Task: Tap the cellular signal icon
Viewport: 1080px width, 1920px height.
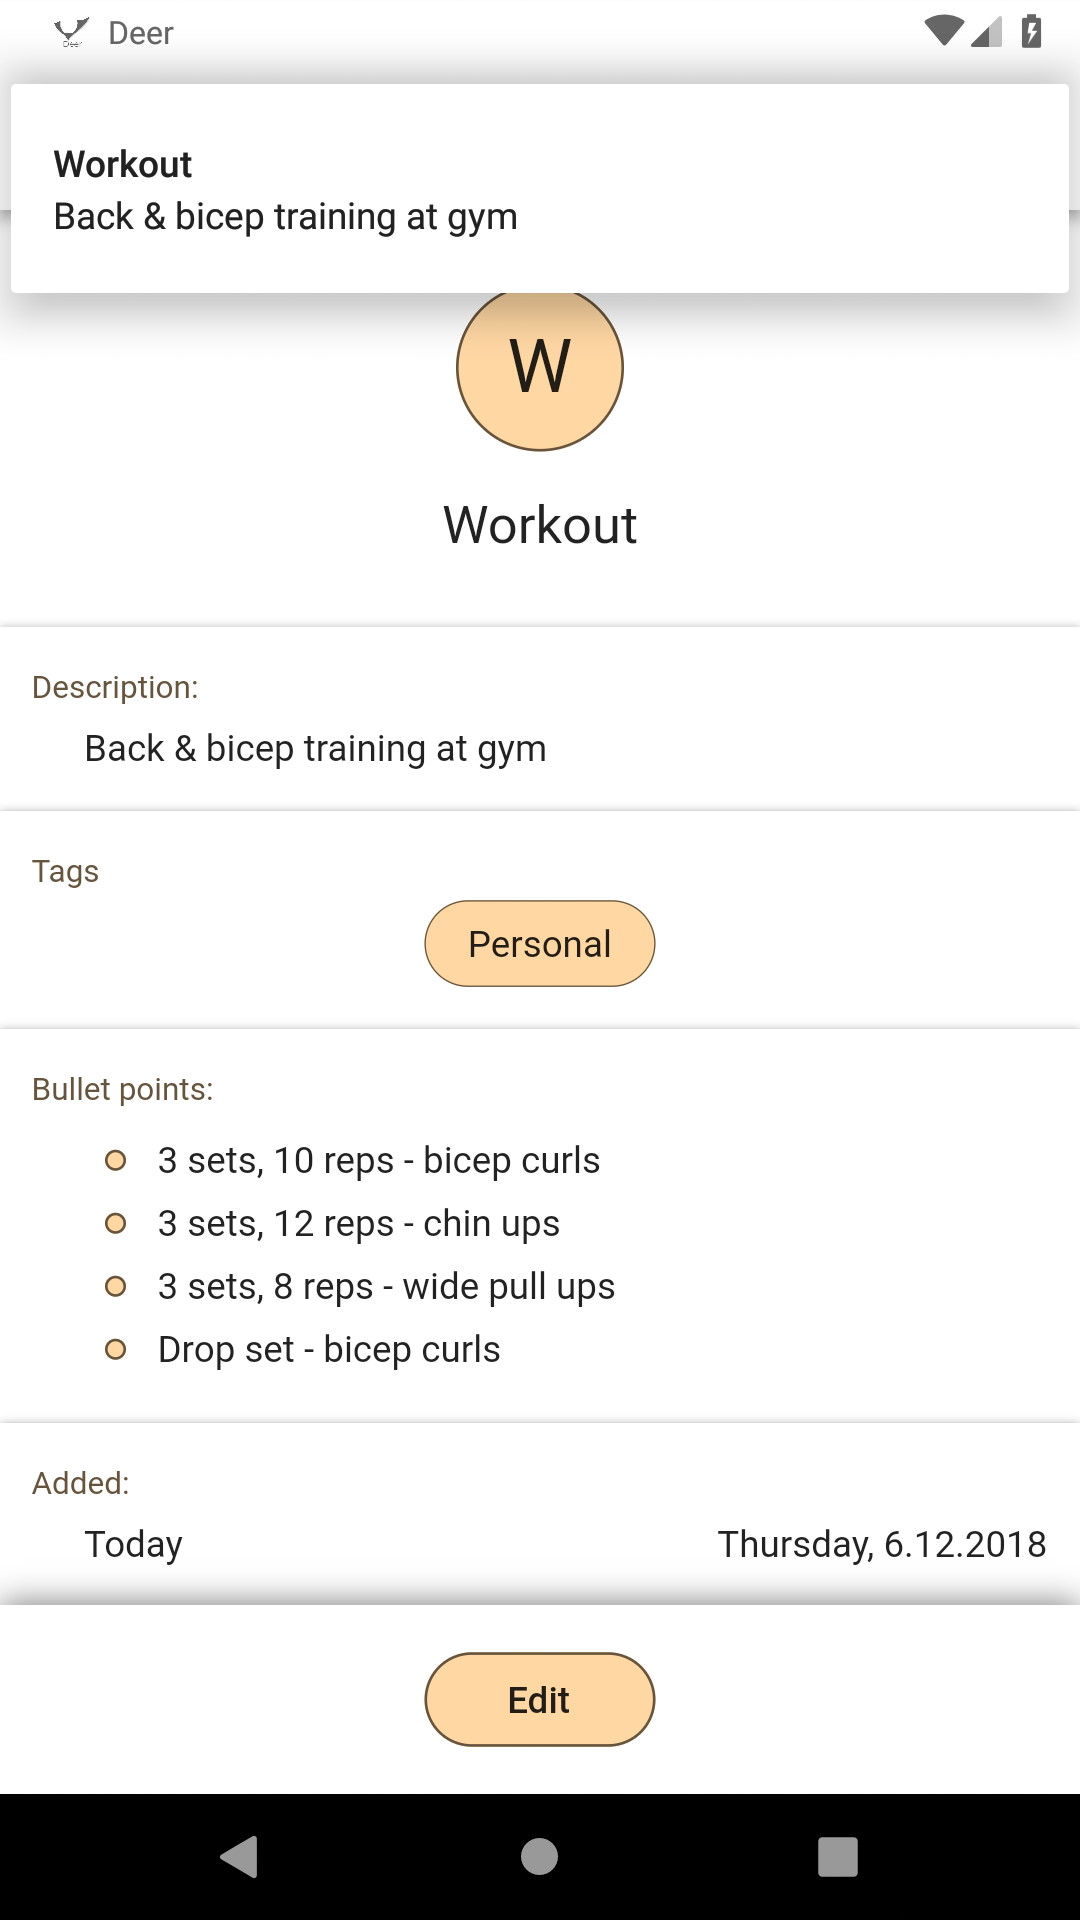Action: [x=987, y=32]
